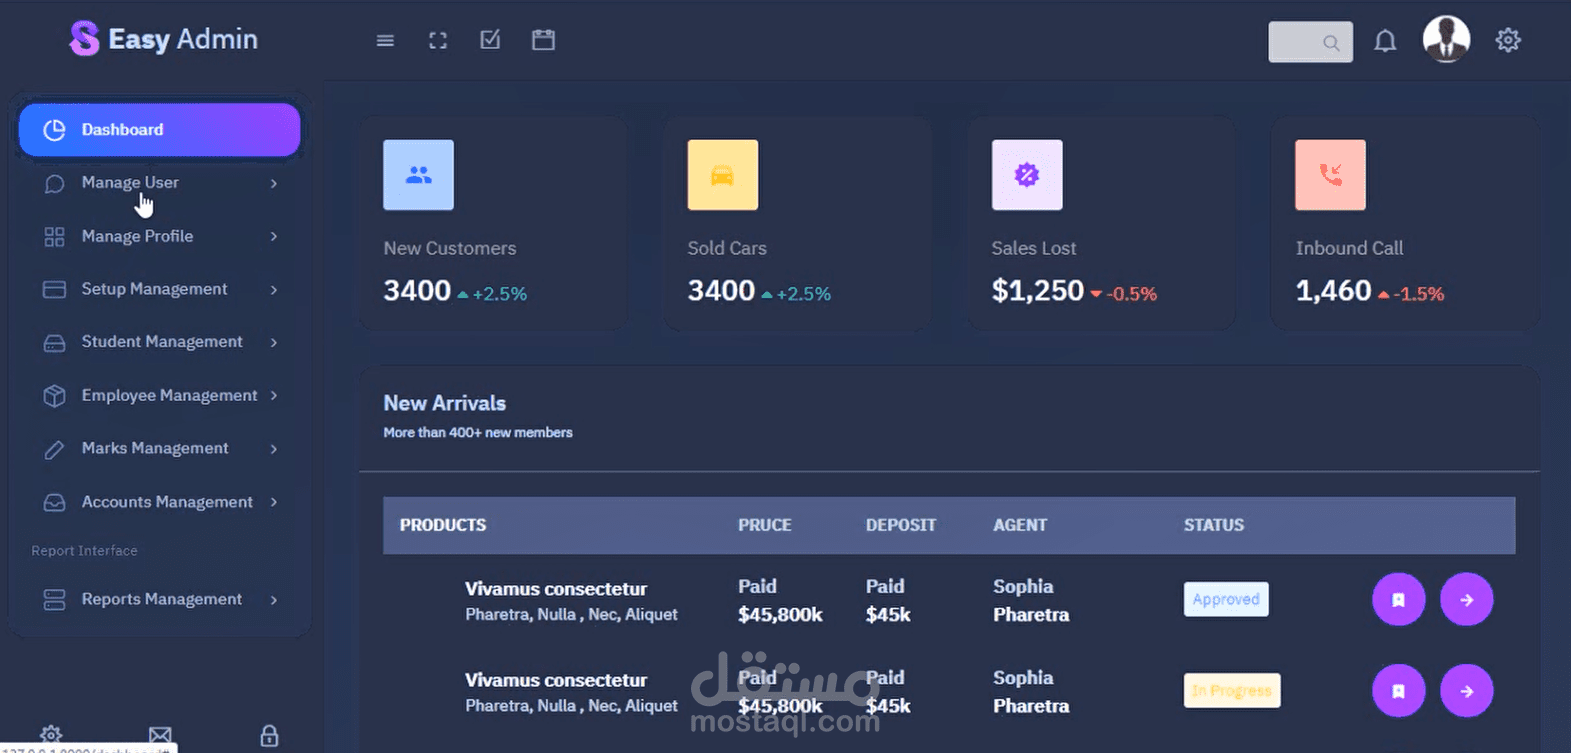The image size is (1571, 753).
Task: Open Manage Profile menu item
Action: (159, 236)
